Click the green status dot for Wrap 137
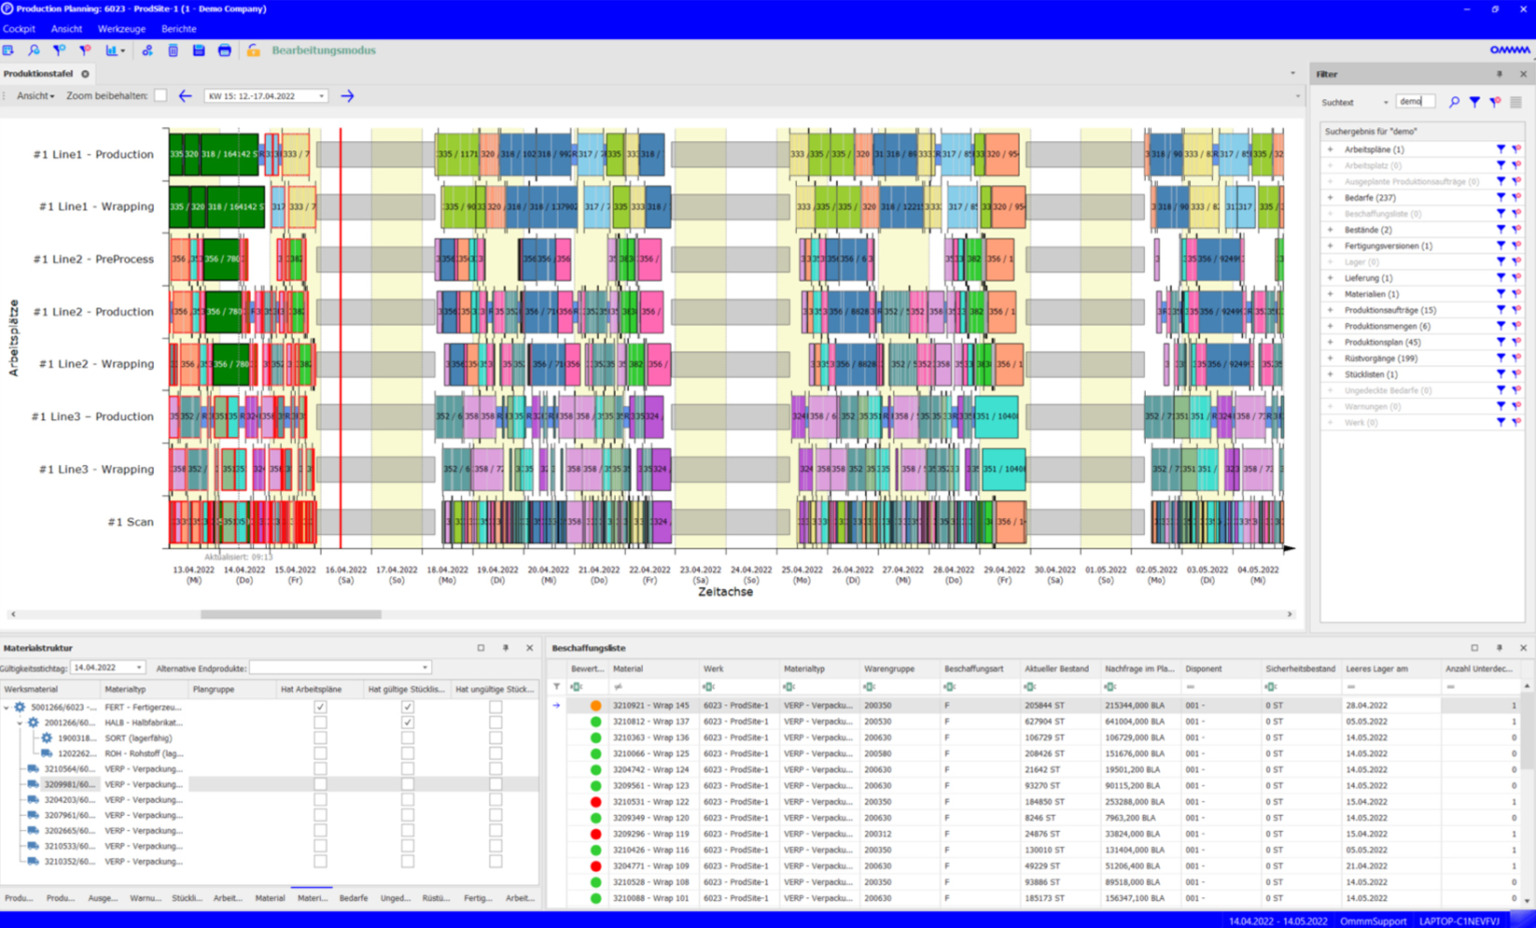The image size is (1536, 928). [x=595, y=720]
